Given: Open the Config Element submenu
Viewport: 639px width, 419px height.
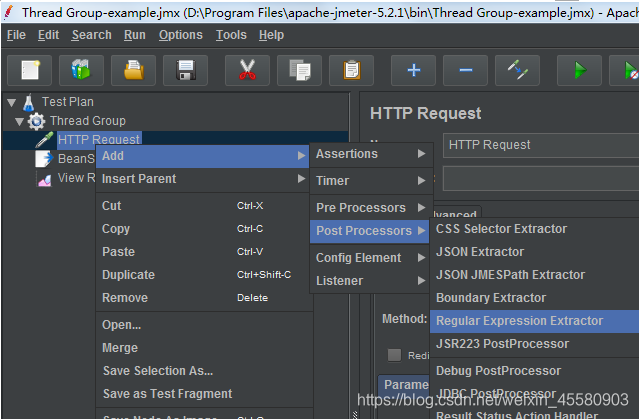Looking at the screenshot, I should point(370,258).
